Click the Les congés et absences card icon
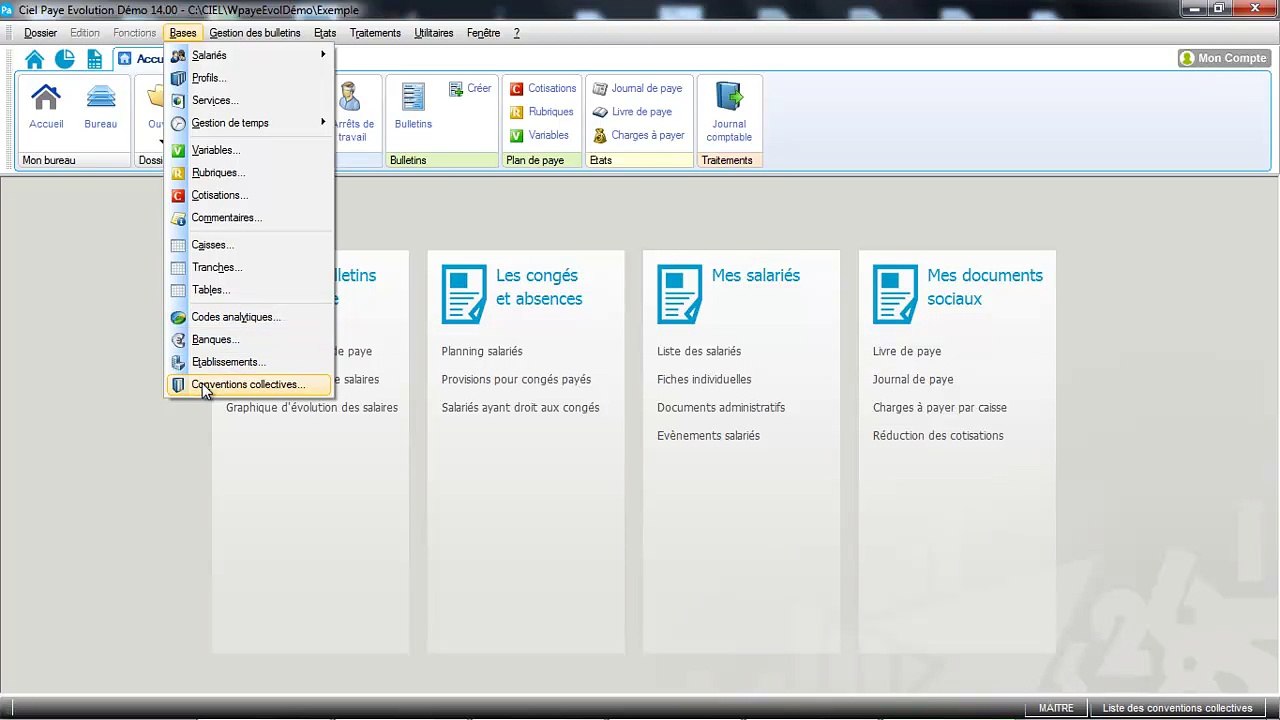This screenshot has width=1280, height=720. point(464,294)
